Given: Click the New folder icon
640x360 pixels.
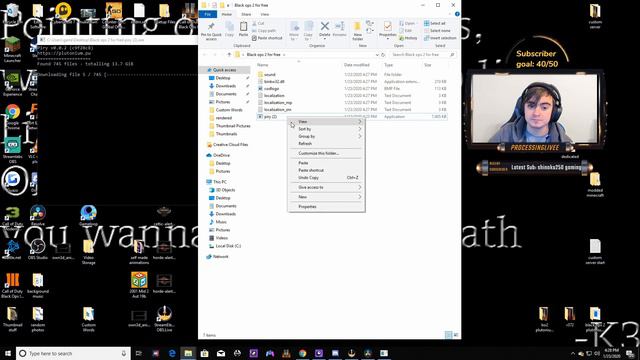Looking at the screenshot, I should 358,27.
